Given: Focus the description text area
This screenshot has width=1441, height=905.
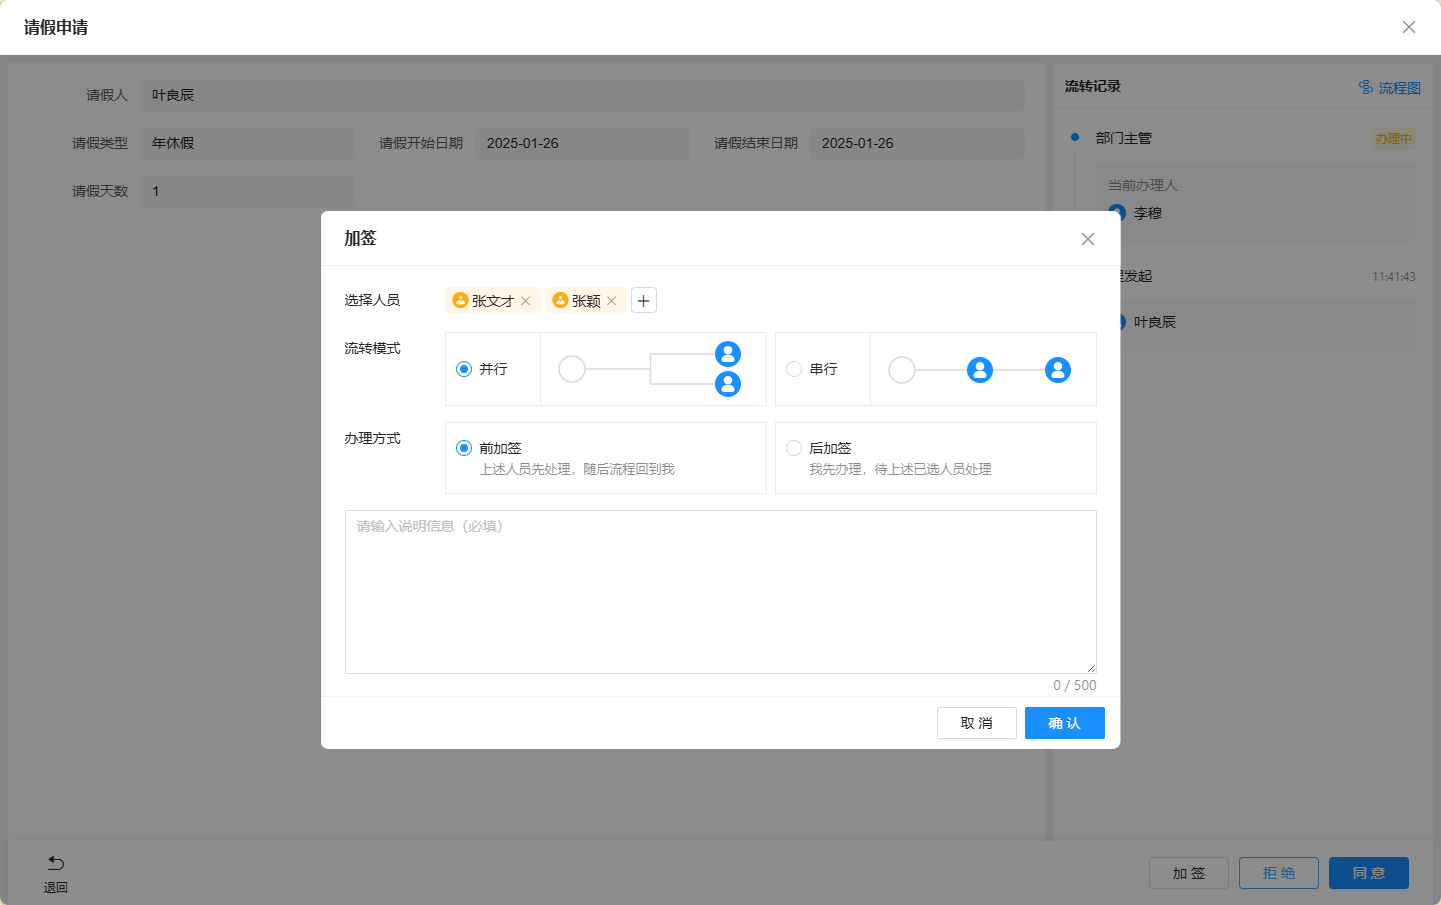Looking at the screenshot, I should [720, 592].
